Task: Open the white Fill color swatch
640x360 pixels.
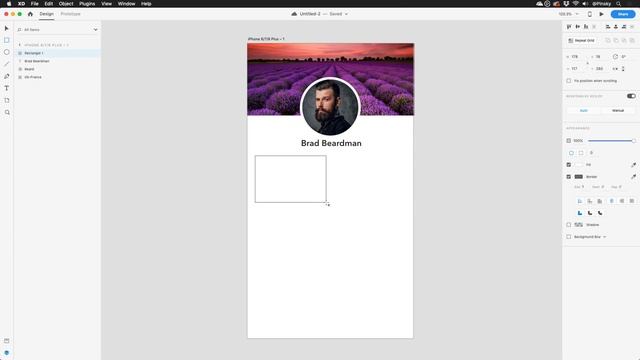Action: [579, 165]
